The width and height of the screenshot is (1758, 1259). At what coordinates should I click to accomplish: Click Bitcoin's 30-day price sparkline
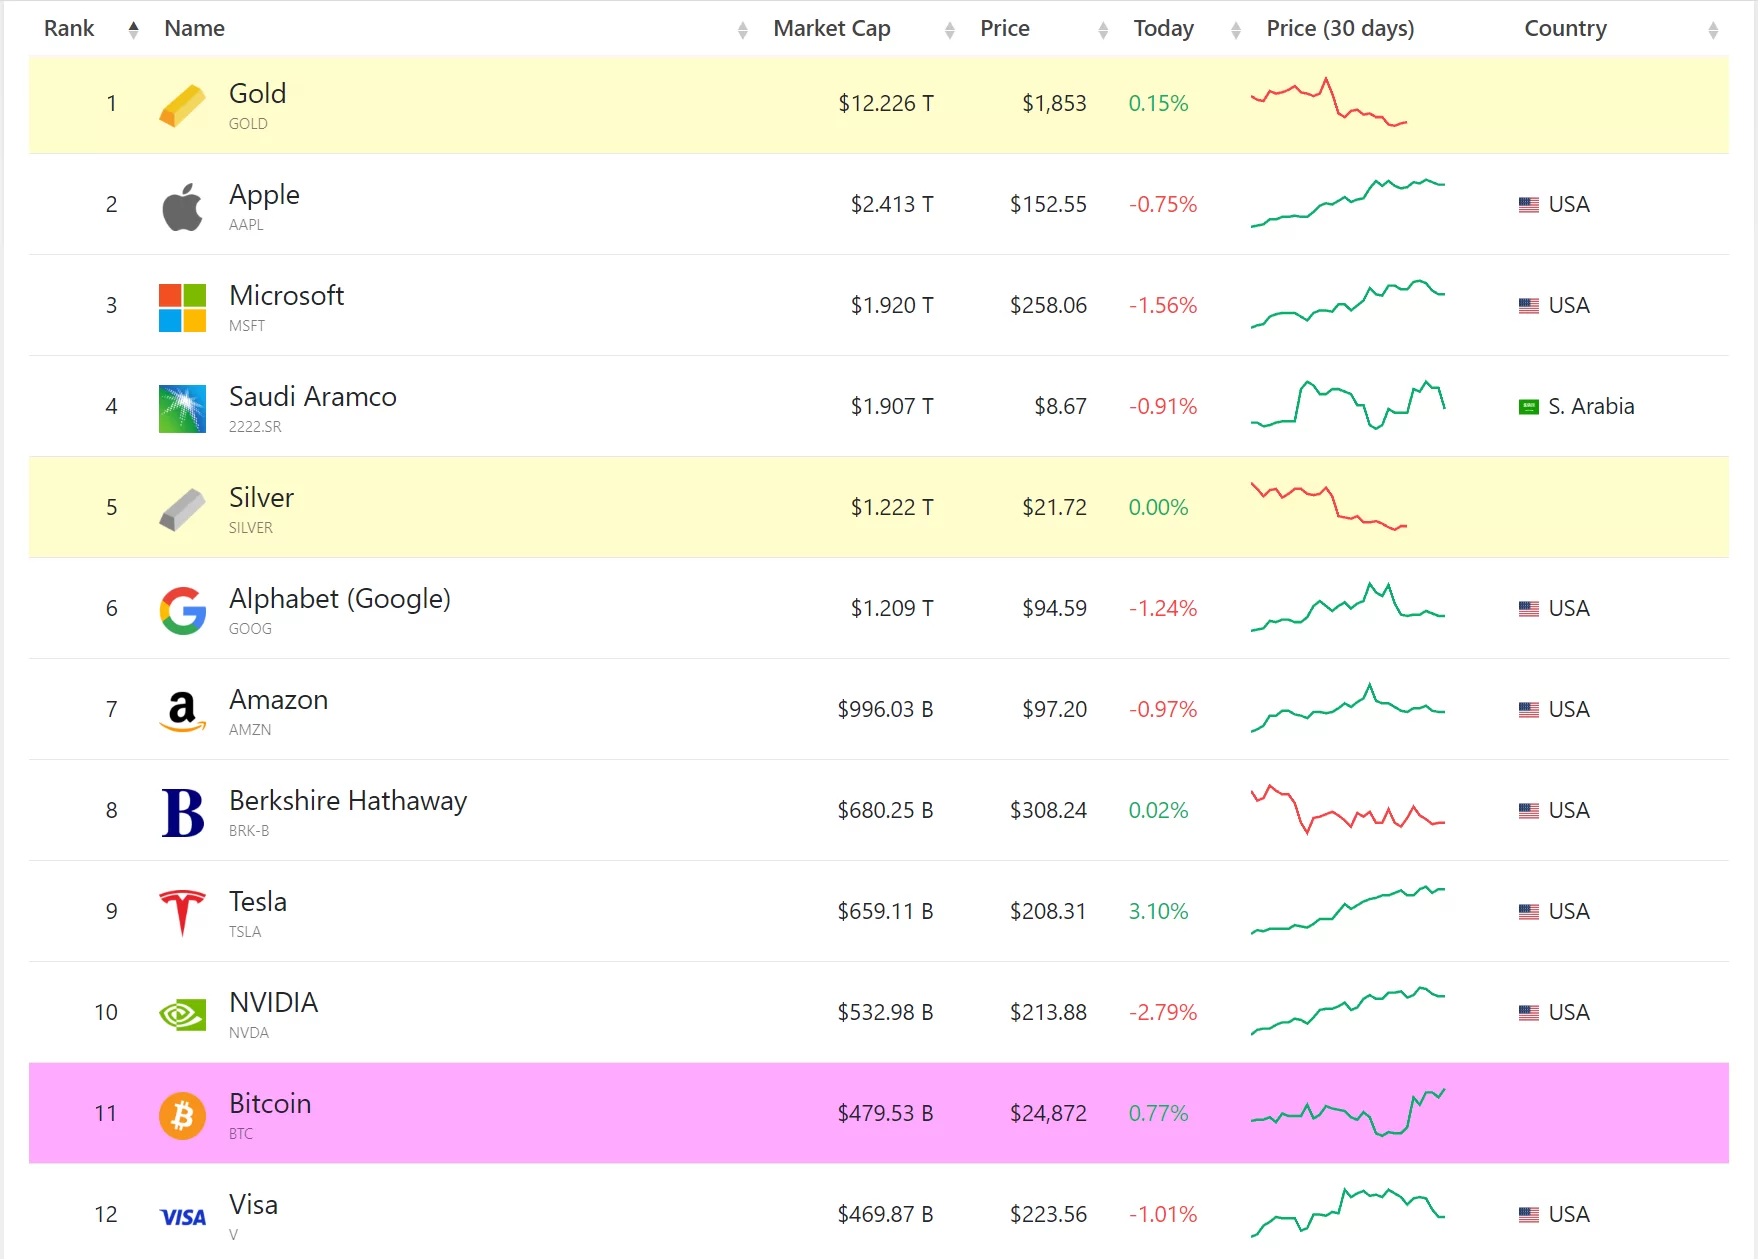coord(1347,1112)
